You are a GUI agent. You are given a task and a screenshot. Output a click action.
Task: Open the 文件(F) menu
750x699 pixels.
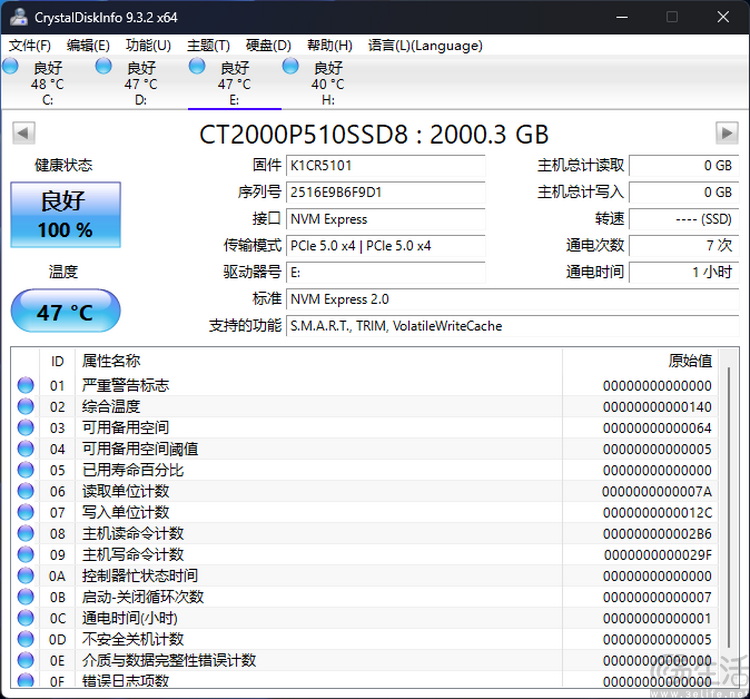(30, 45)
